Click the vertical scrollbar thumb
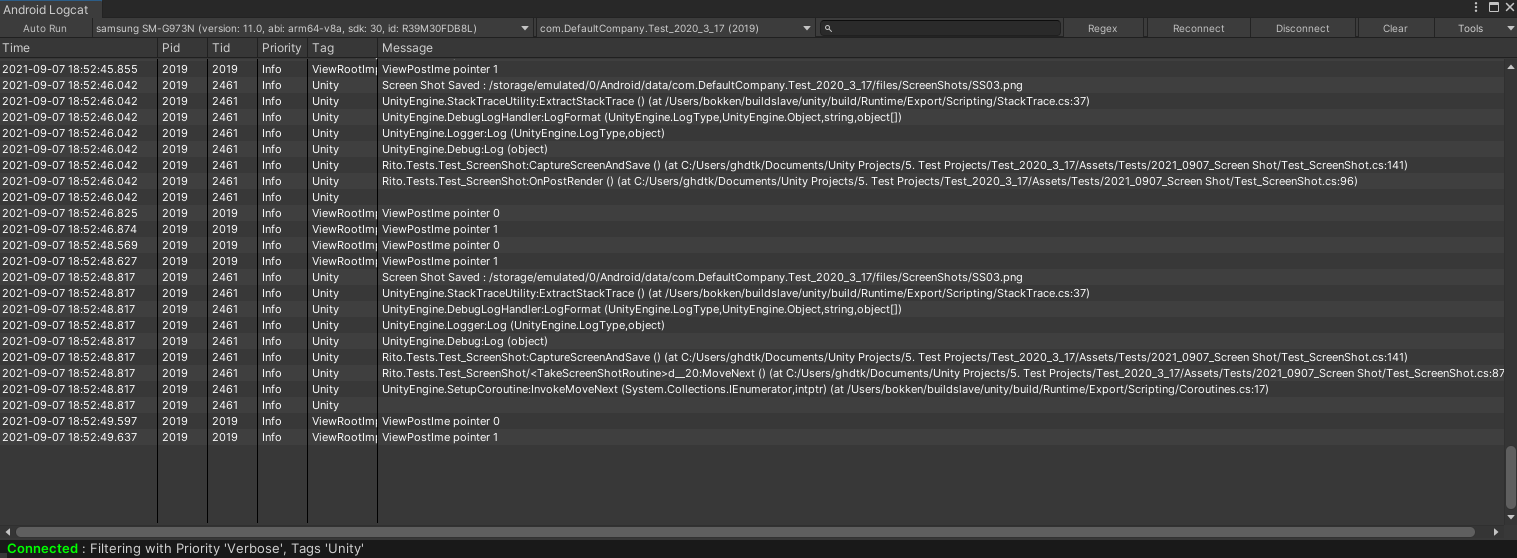Viewport: 1517px width, 558px height. click(1510, 476)
